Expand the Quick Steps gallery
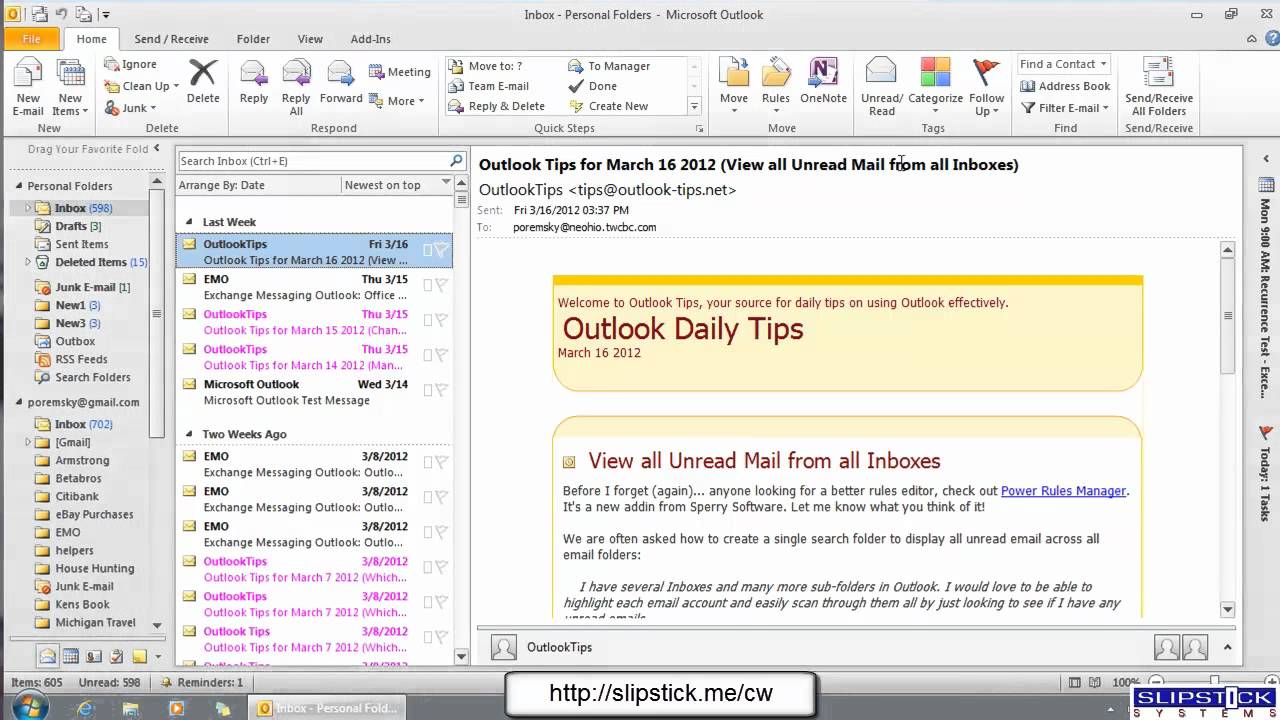This screenshot has height=720, width=1280. pyautogui.click(x=694, y=106)
